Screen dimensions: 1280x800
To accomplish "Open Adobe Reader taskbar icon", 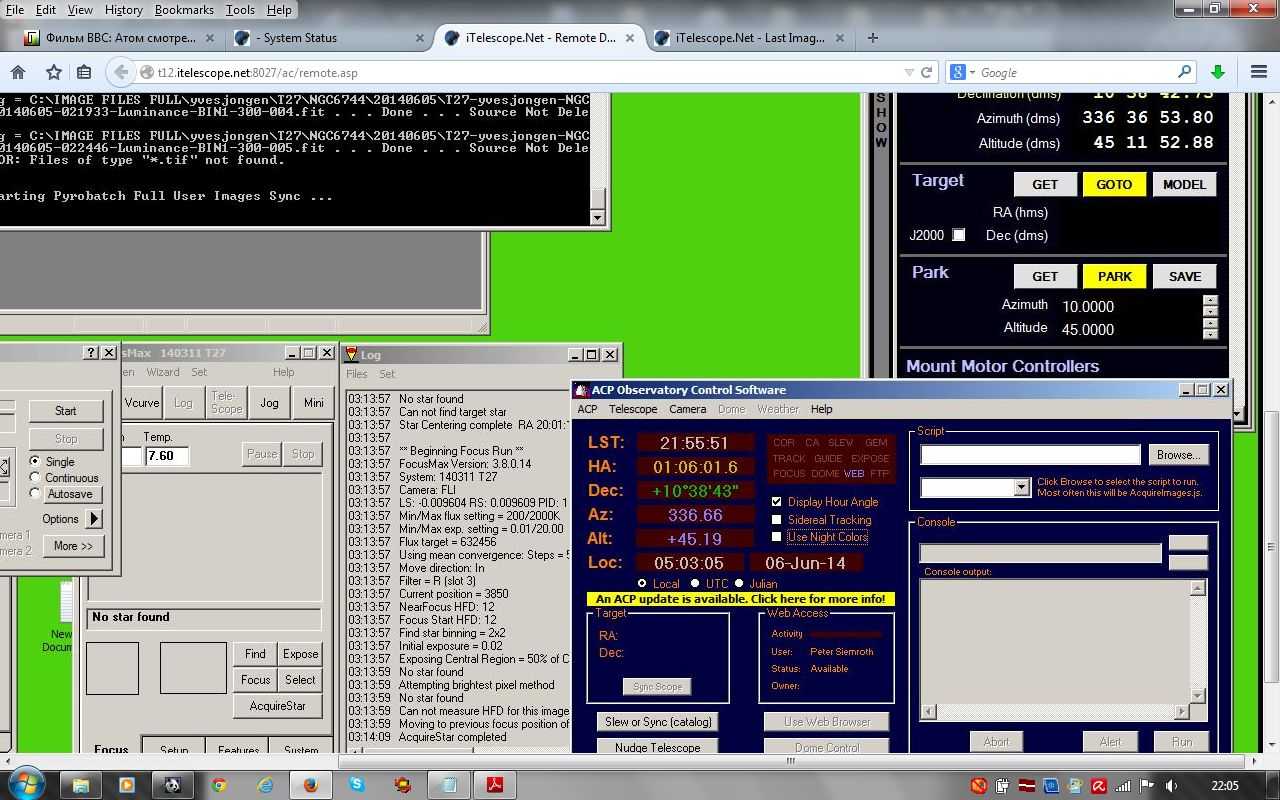I will point(494,785).
